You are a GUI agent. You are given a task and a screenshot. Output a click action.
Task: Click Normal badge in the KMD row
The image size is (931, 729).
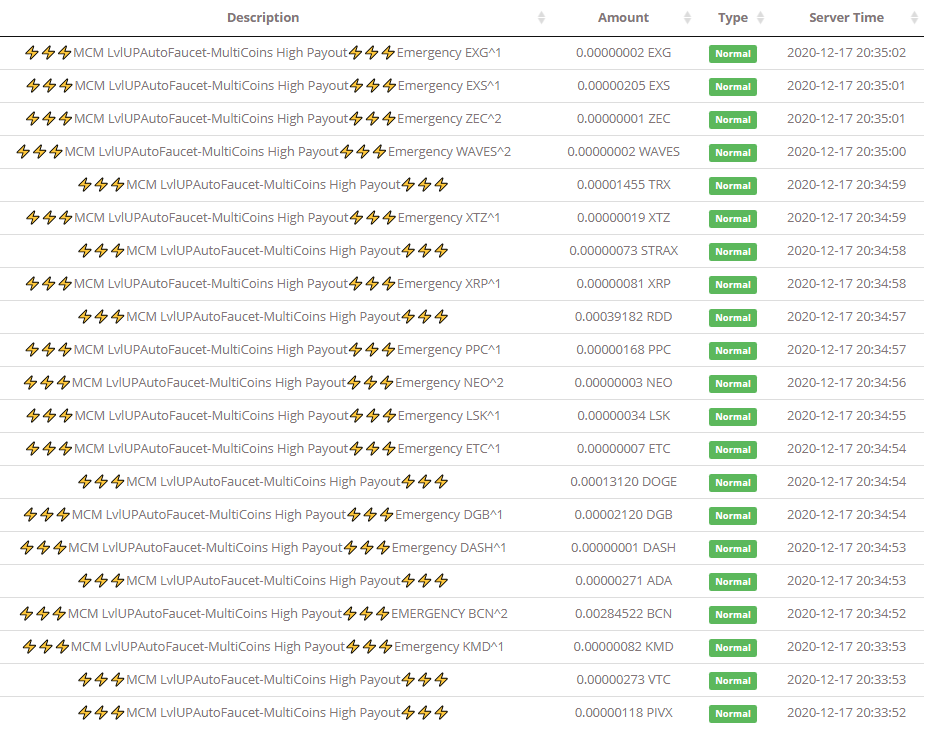click(733, 648)
